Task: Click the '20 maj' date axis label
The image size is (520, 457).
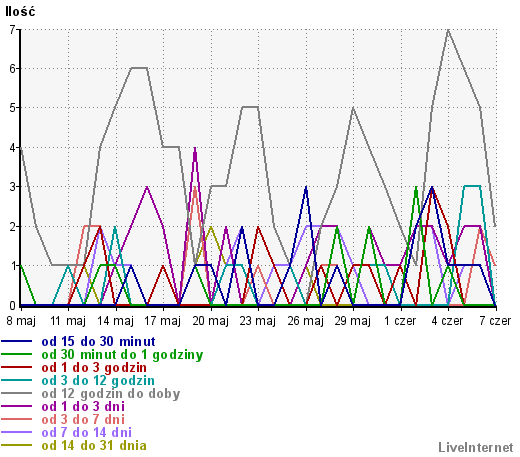Action: point(210,321)
